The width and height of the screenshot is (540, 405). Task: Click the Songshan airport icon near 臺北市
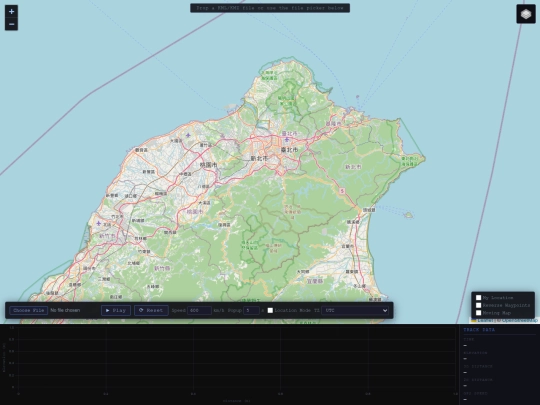coord(287,139)
